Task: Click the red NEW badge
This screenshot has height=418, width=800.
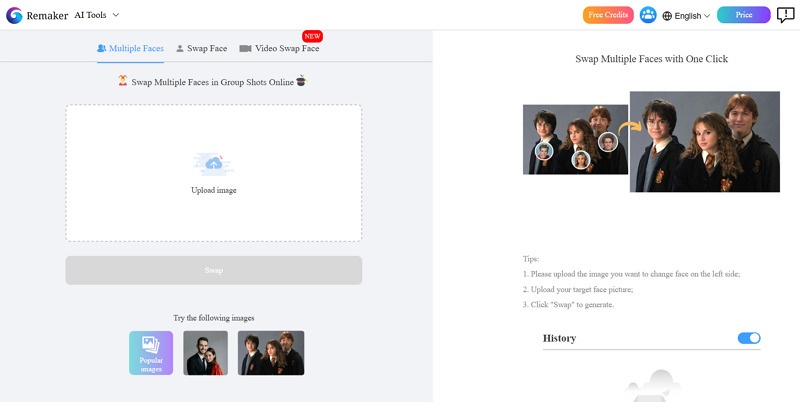Action: [x=312, y=36]
